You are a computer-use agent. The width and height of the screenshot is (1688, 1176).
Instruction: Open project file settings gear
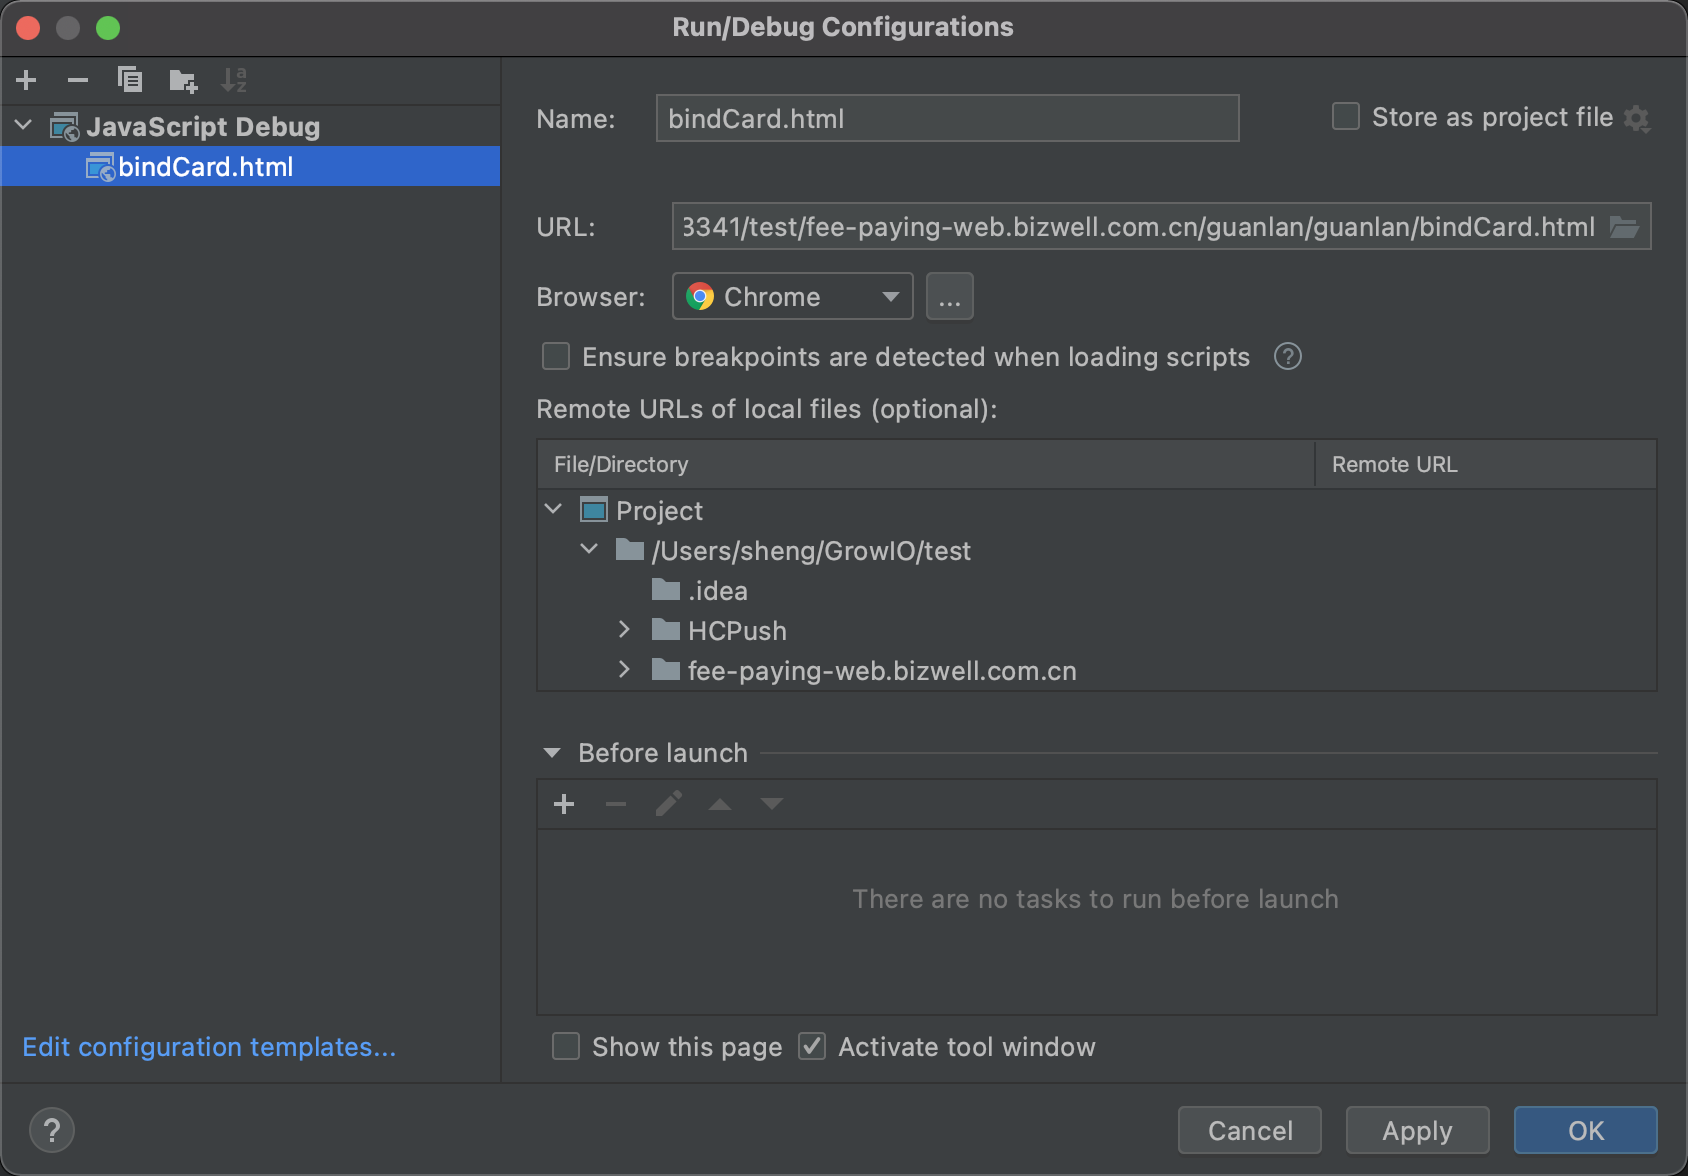(x=1637, y=119)
